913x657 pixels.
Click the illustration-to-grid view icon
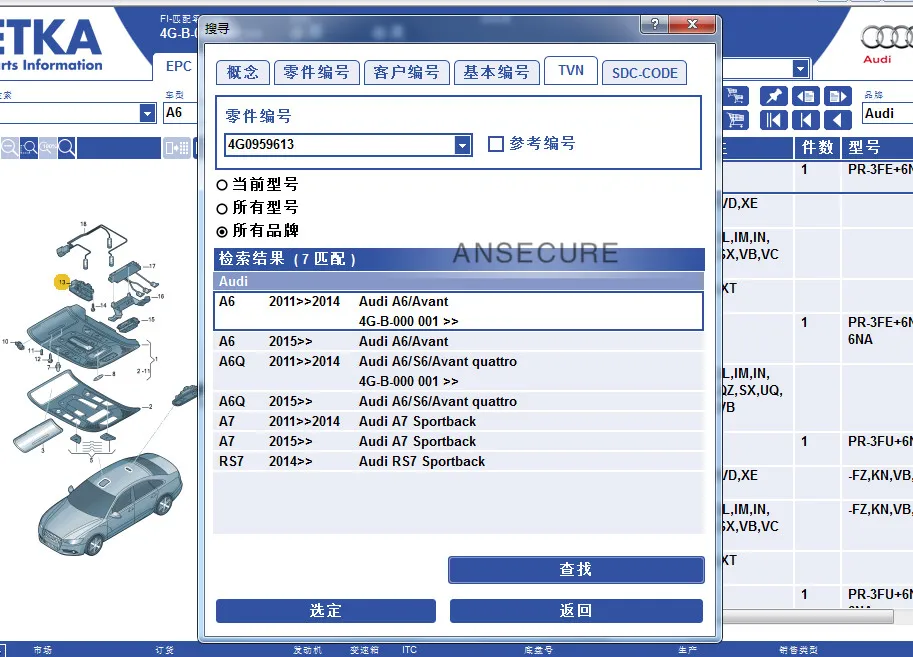176,148
